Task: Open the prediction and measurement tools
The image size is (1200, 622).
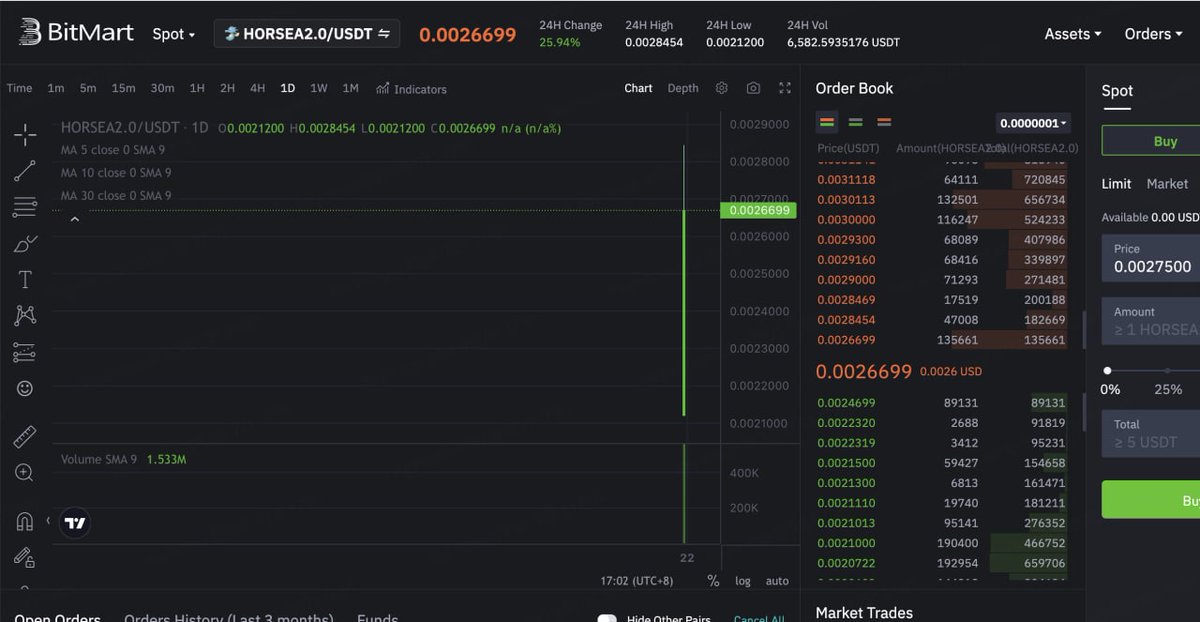Action: (25, 352)
